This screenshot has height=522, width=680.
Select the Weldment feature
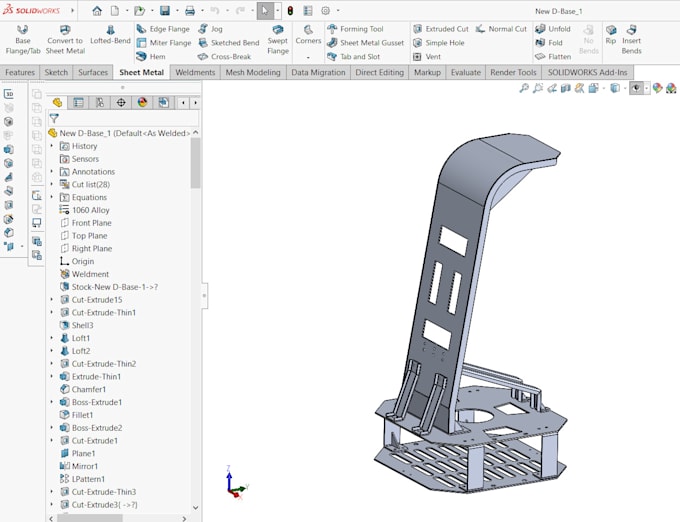[x=85, y=274]
